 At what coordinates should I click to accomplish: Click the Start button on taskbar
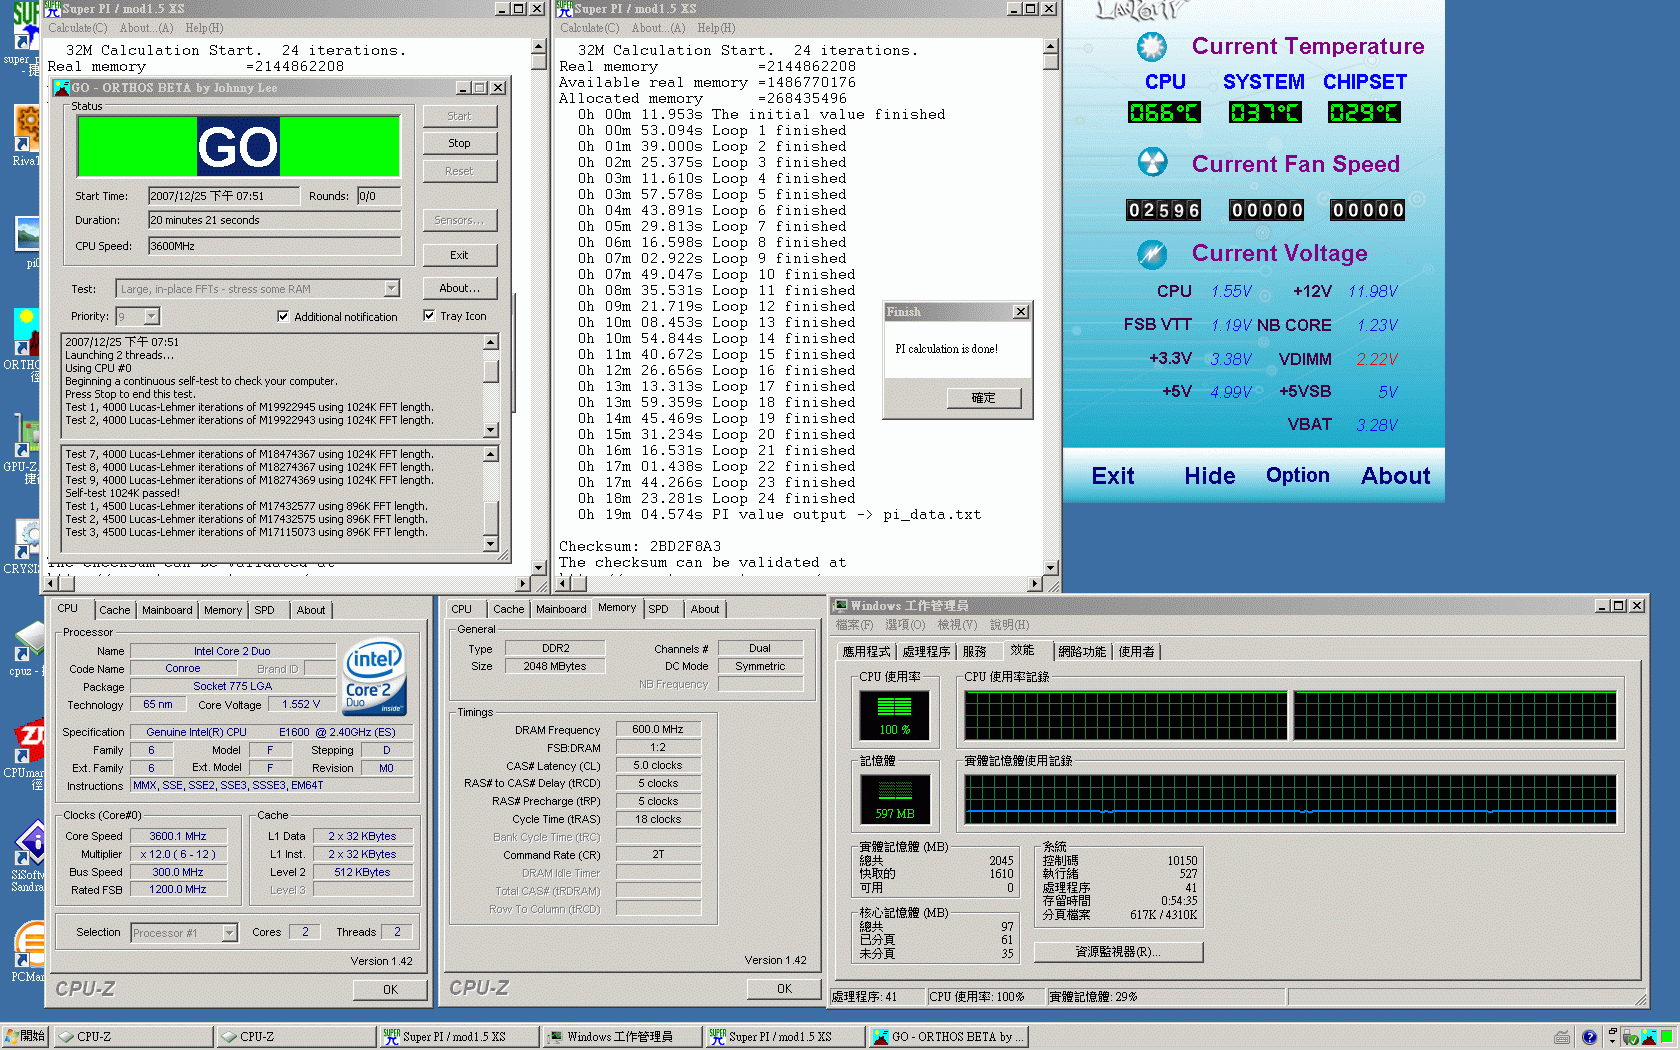25,1037
